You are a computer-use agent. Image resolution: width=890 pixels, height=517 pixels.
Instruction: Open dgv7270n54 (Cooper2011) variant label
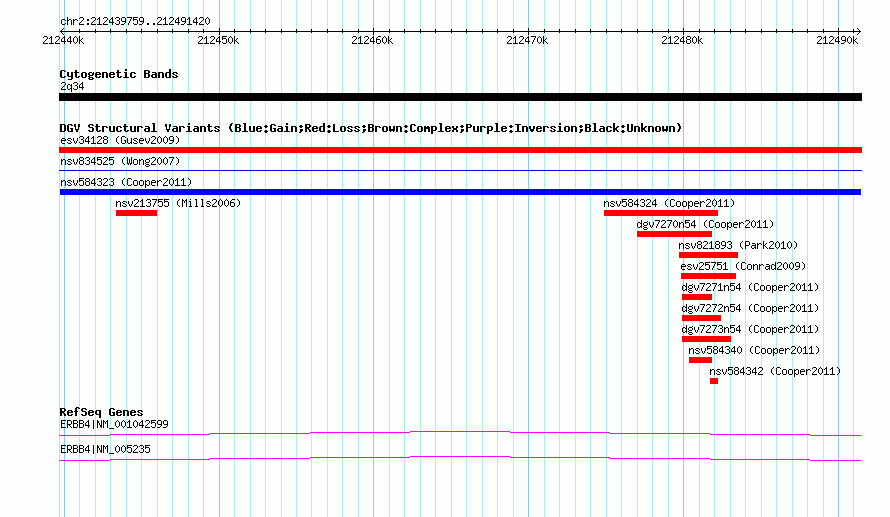pyautogui.click(x=705, y=224)
